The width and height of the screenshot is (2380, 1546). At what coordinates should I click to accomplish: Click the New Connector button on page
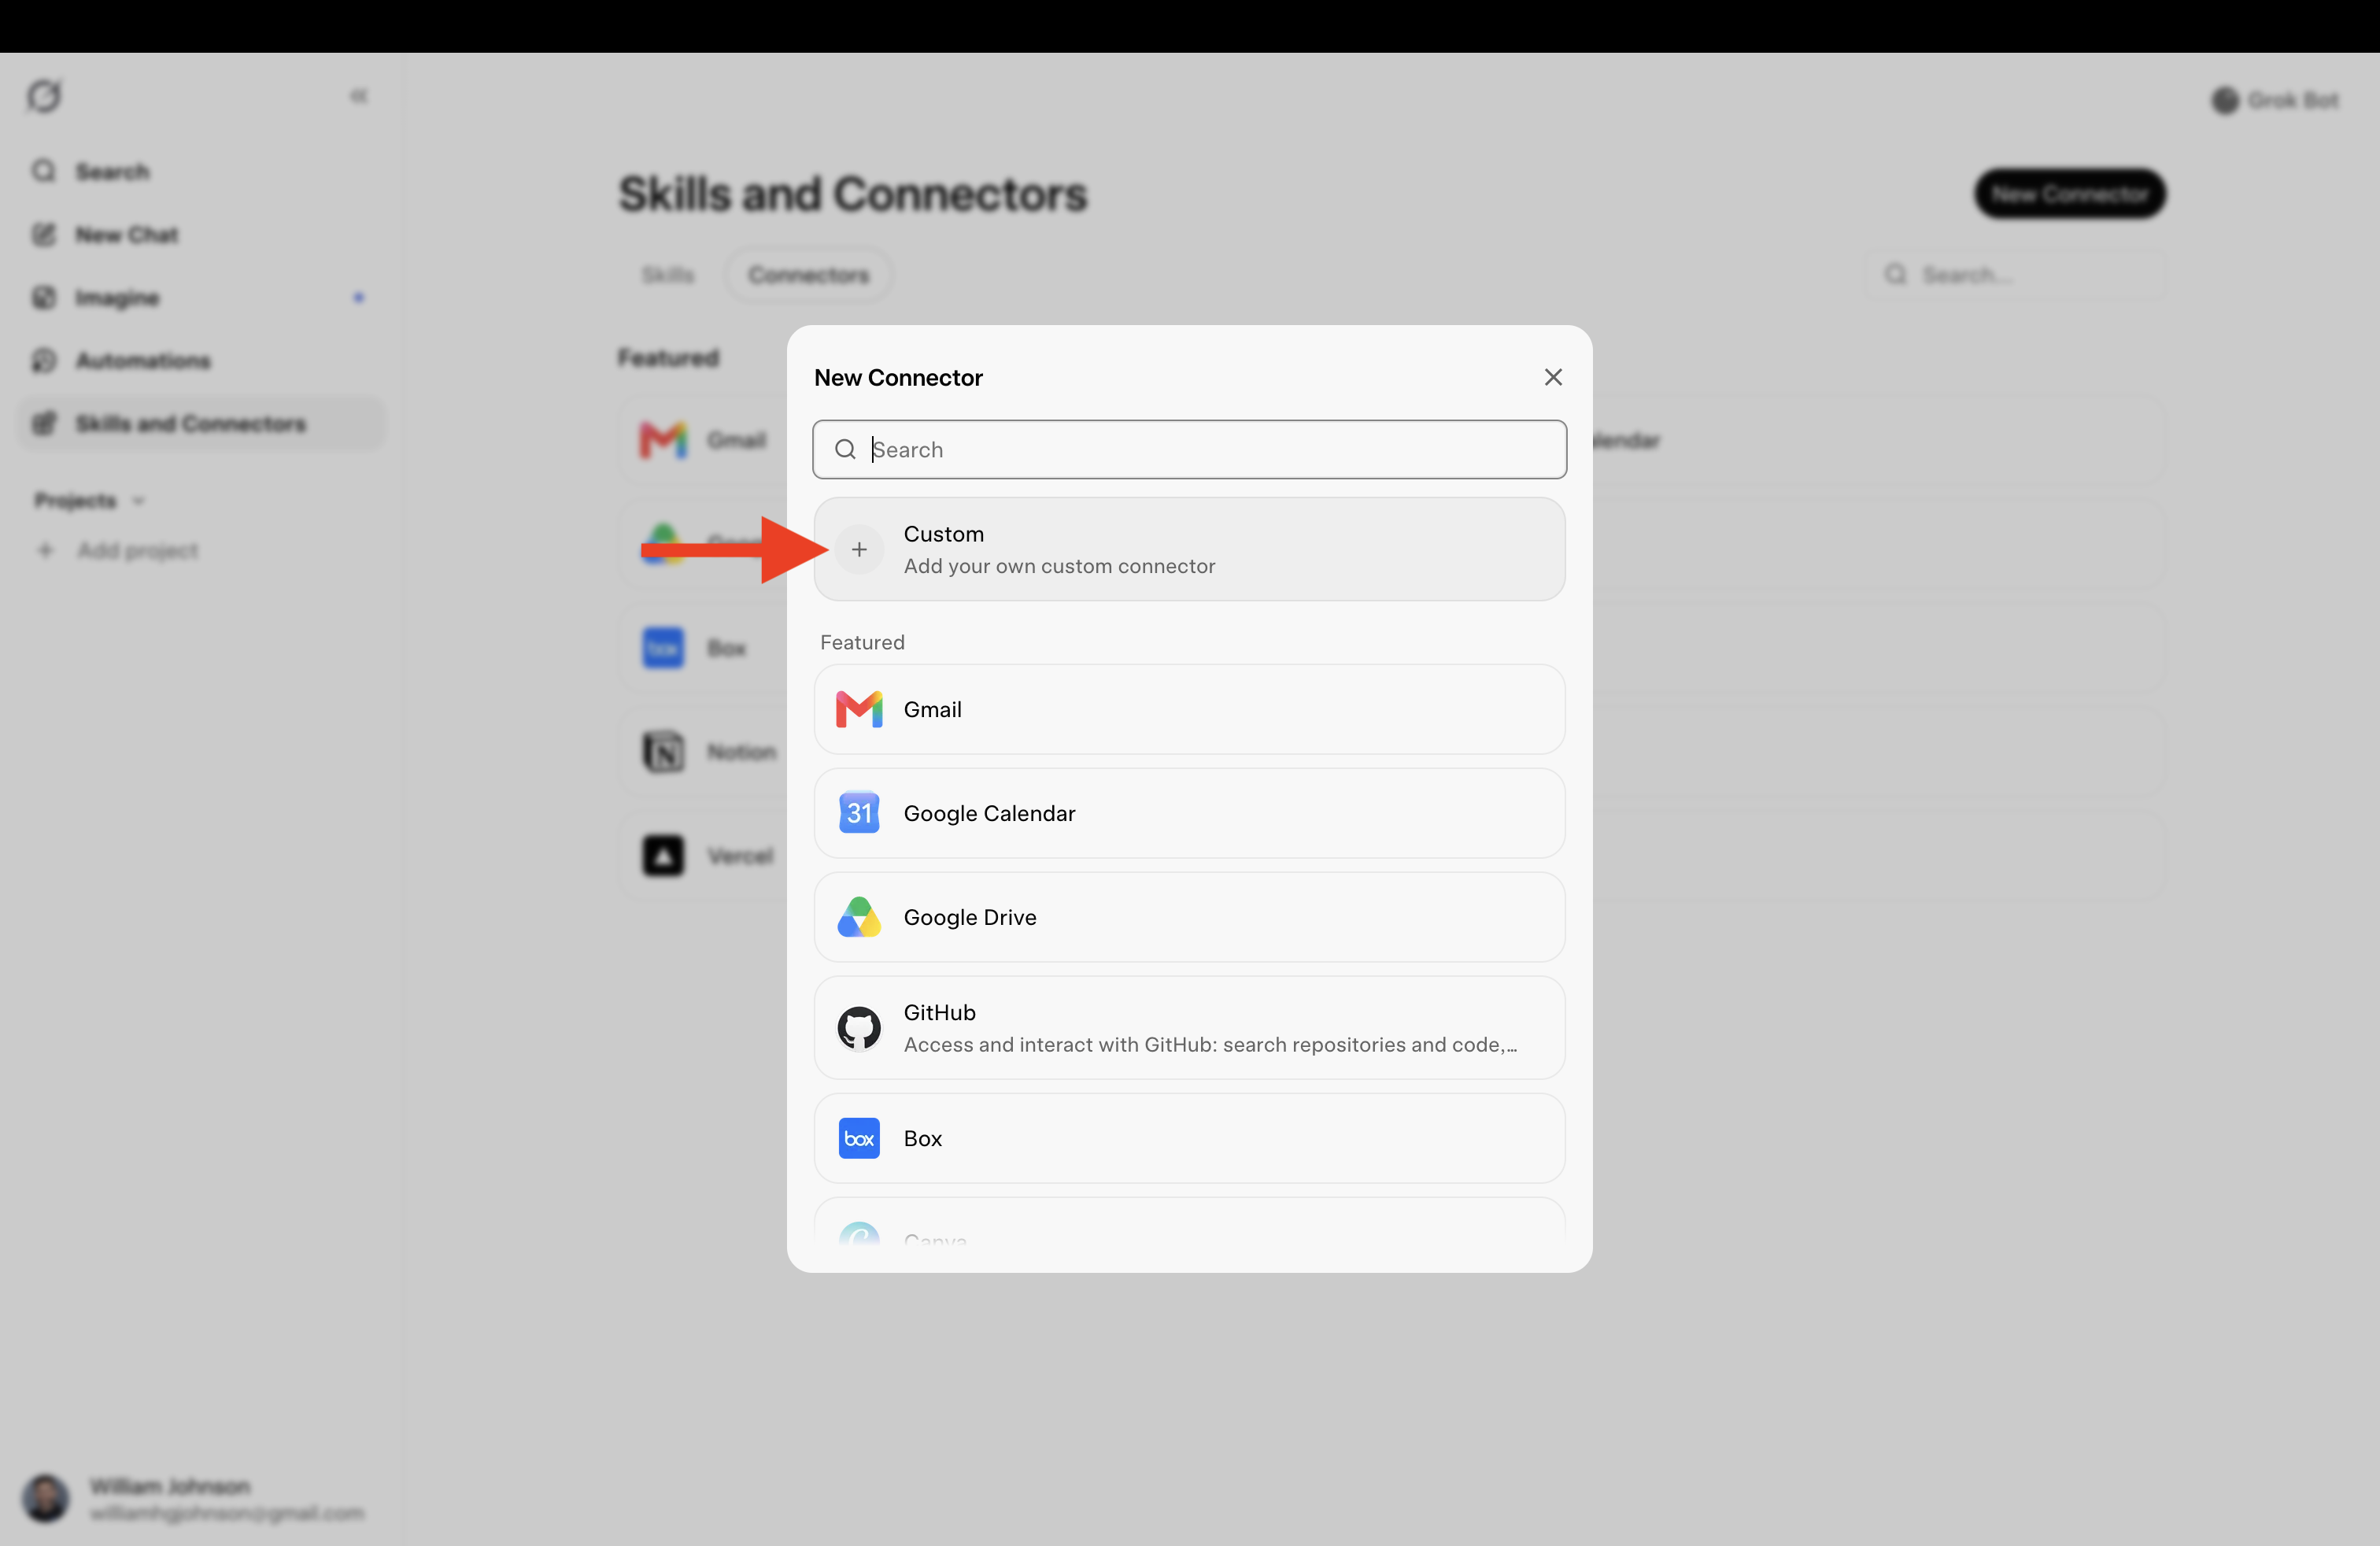(x=2069, y=193)
